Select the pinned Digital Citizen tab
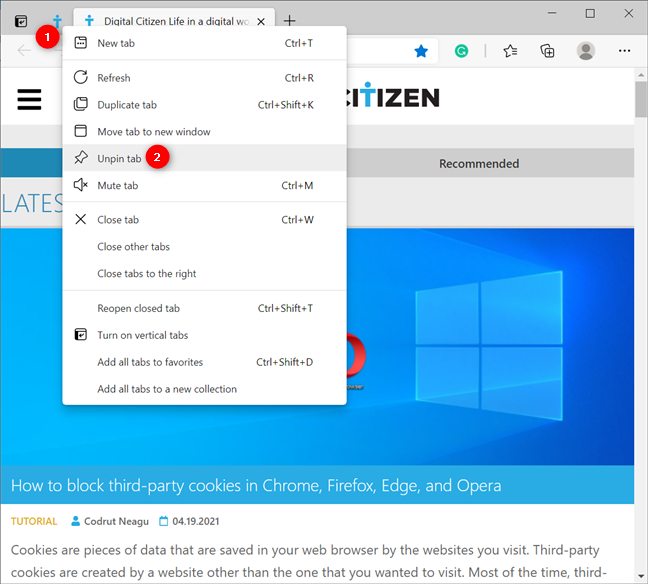The width and height of the screenshot is (648, 584). point(57,20)
